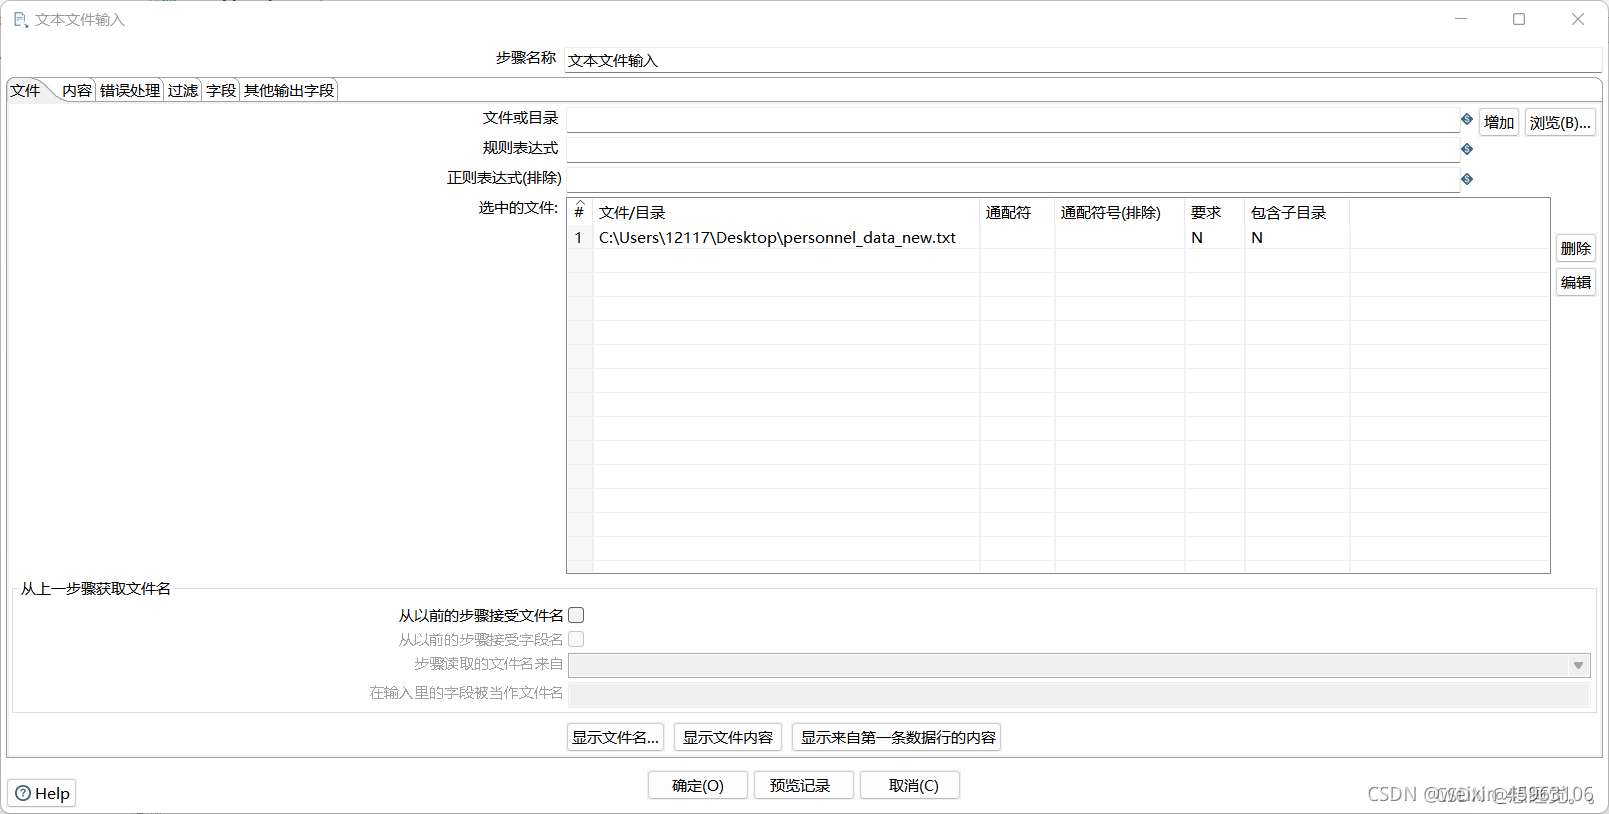Switch to the 文件 tab
Screen dimensions: 1609x814
click(25, 90)
